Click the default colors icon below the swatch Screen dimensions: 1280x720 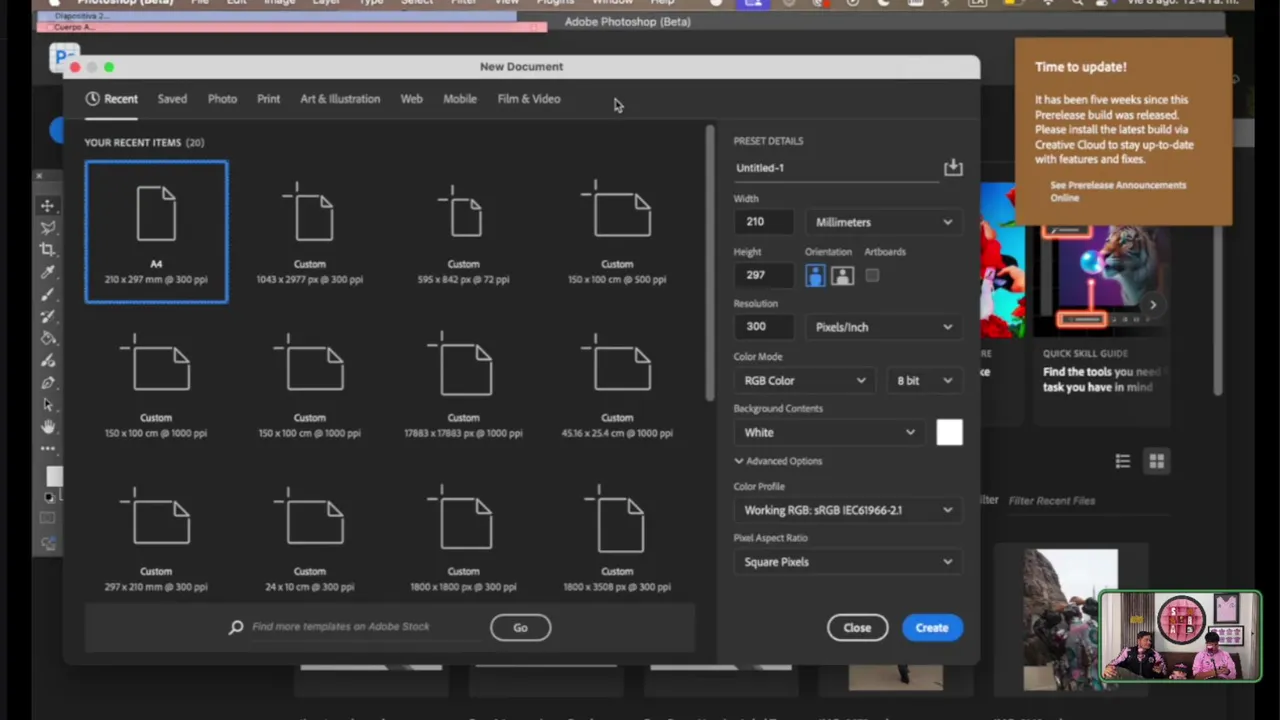pos(48,496)
